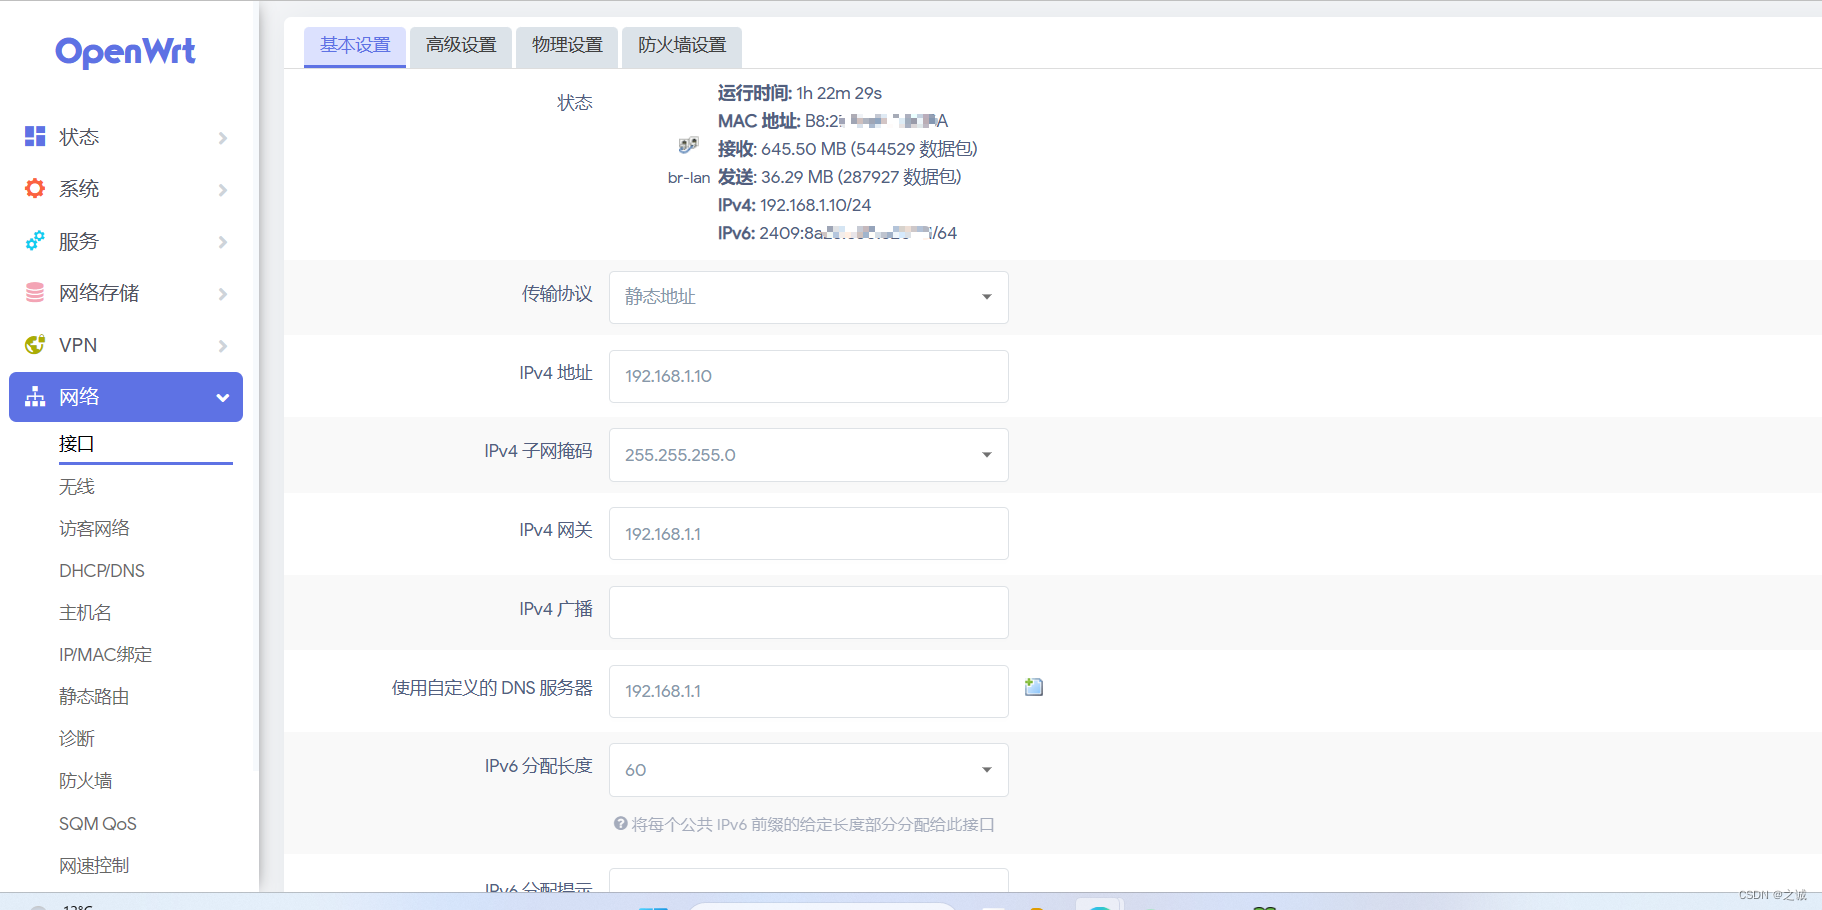Click the IPv4 地址 input field
Viewport: 1822px width, 910px height.
point(808,376)
